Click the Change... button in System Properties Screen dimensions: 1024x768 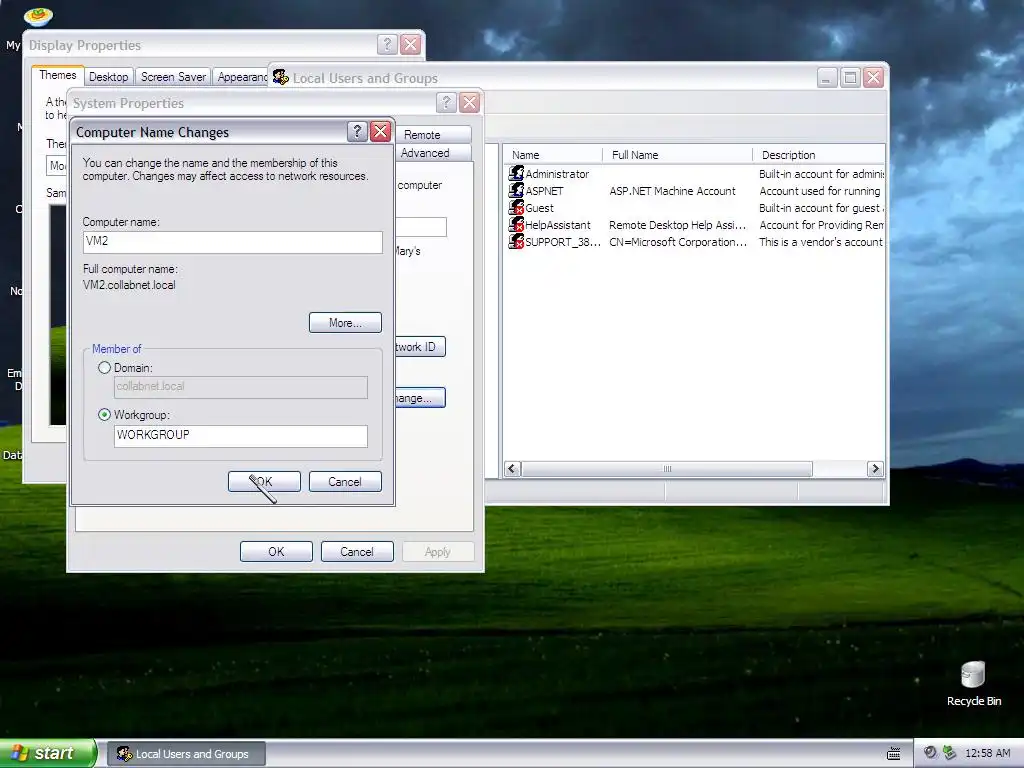pos(420,398)
